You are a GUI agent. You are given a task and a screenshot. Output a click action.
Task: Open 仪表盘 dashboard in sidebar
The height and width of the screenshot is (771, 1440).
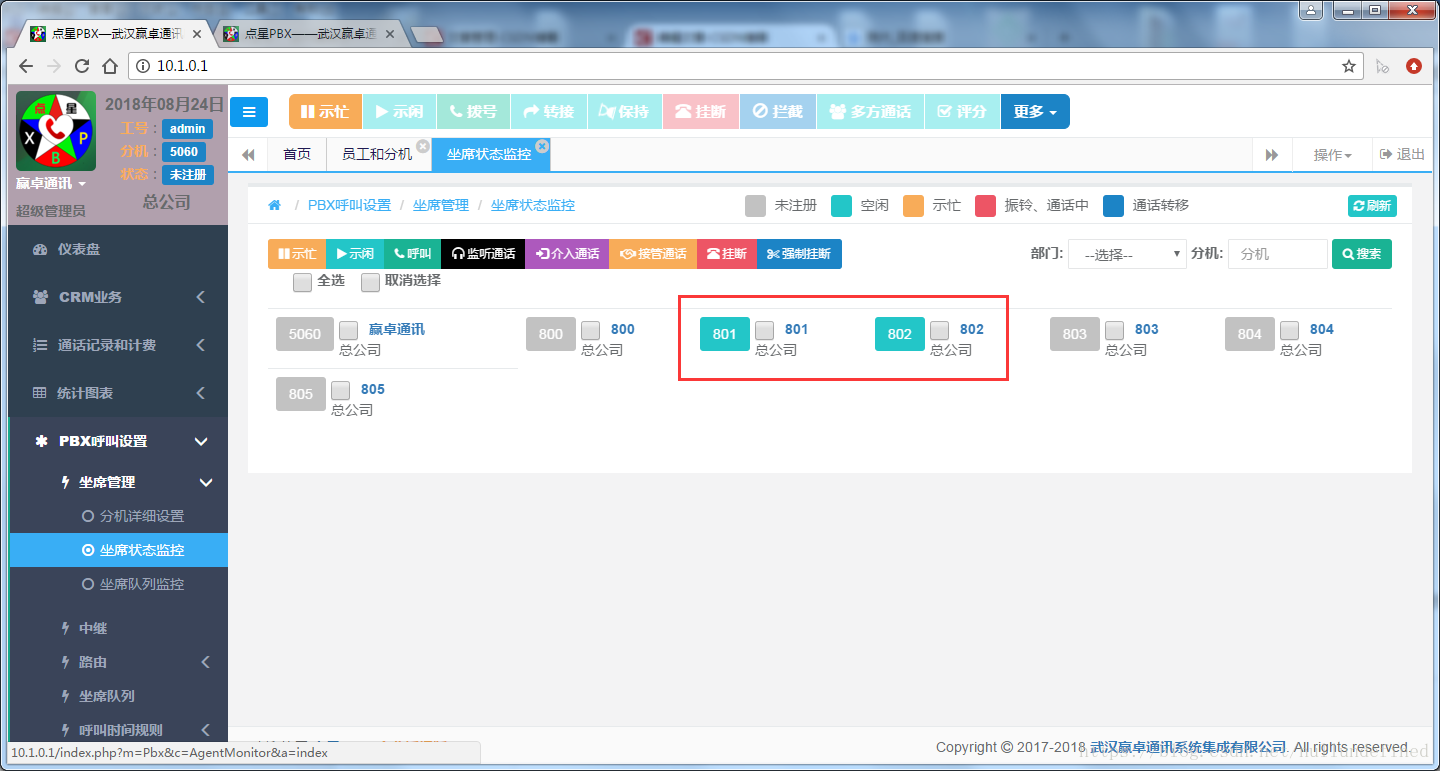point(118,249)
